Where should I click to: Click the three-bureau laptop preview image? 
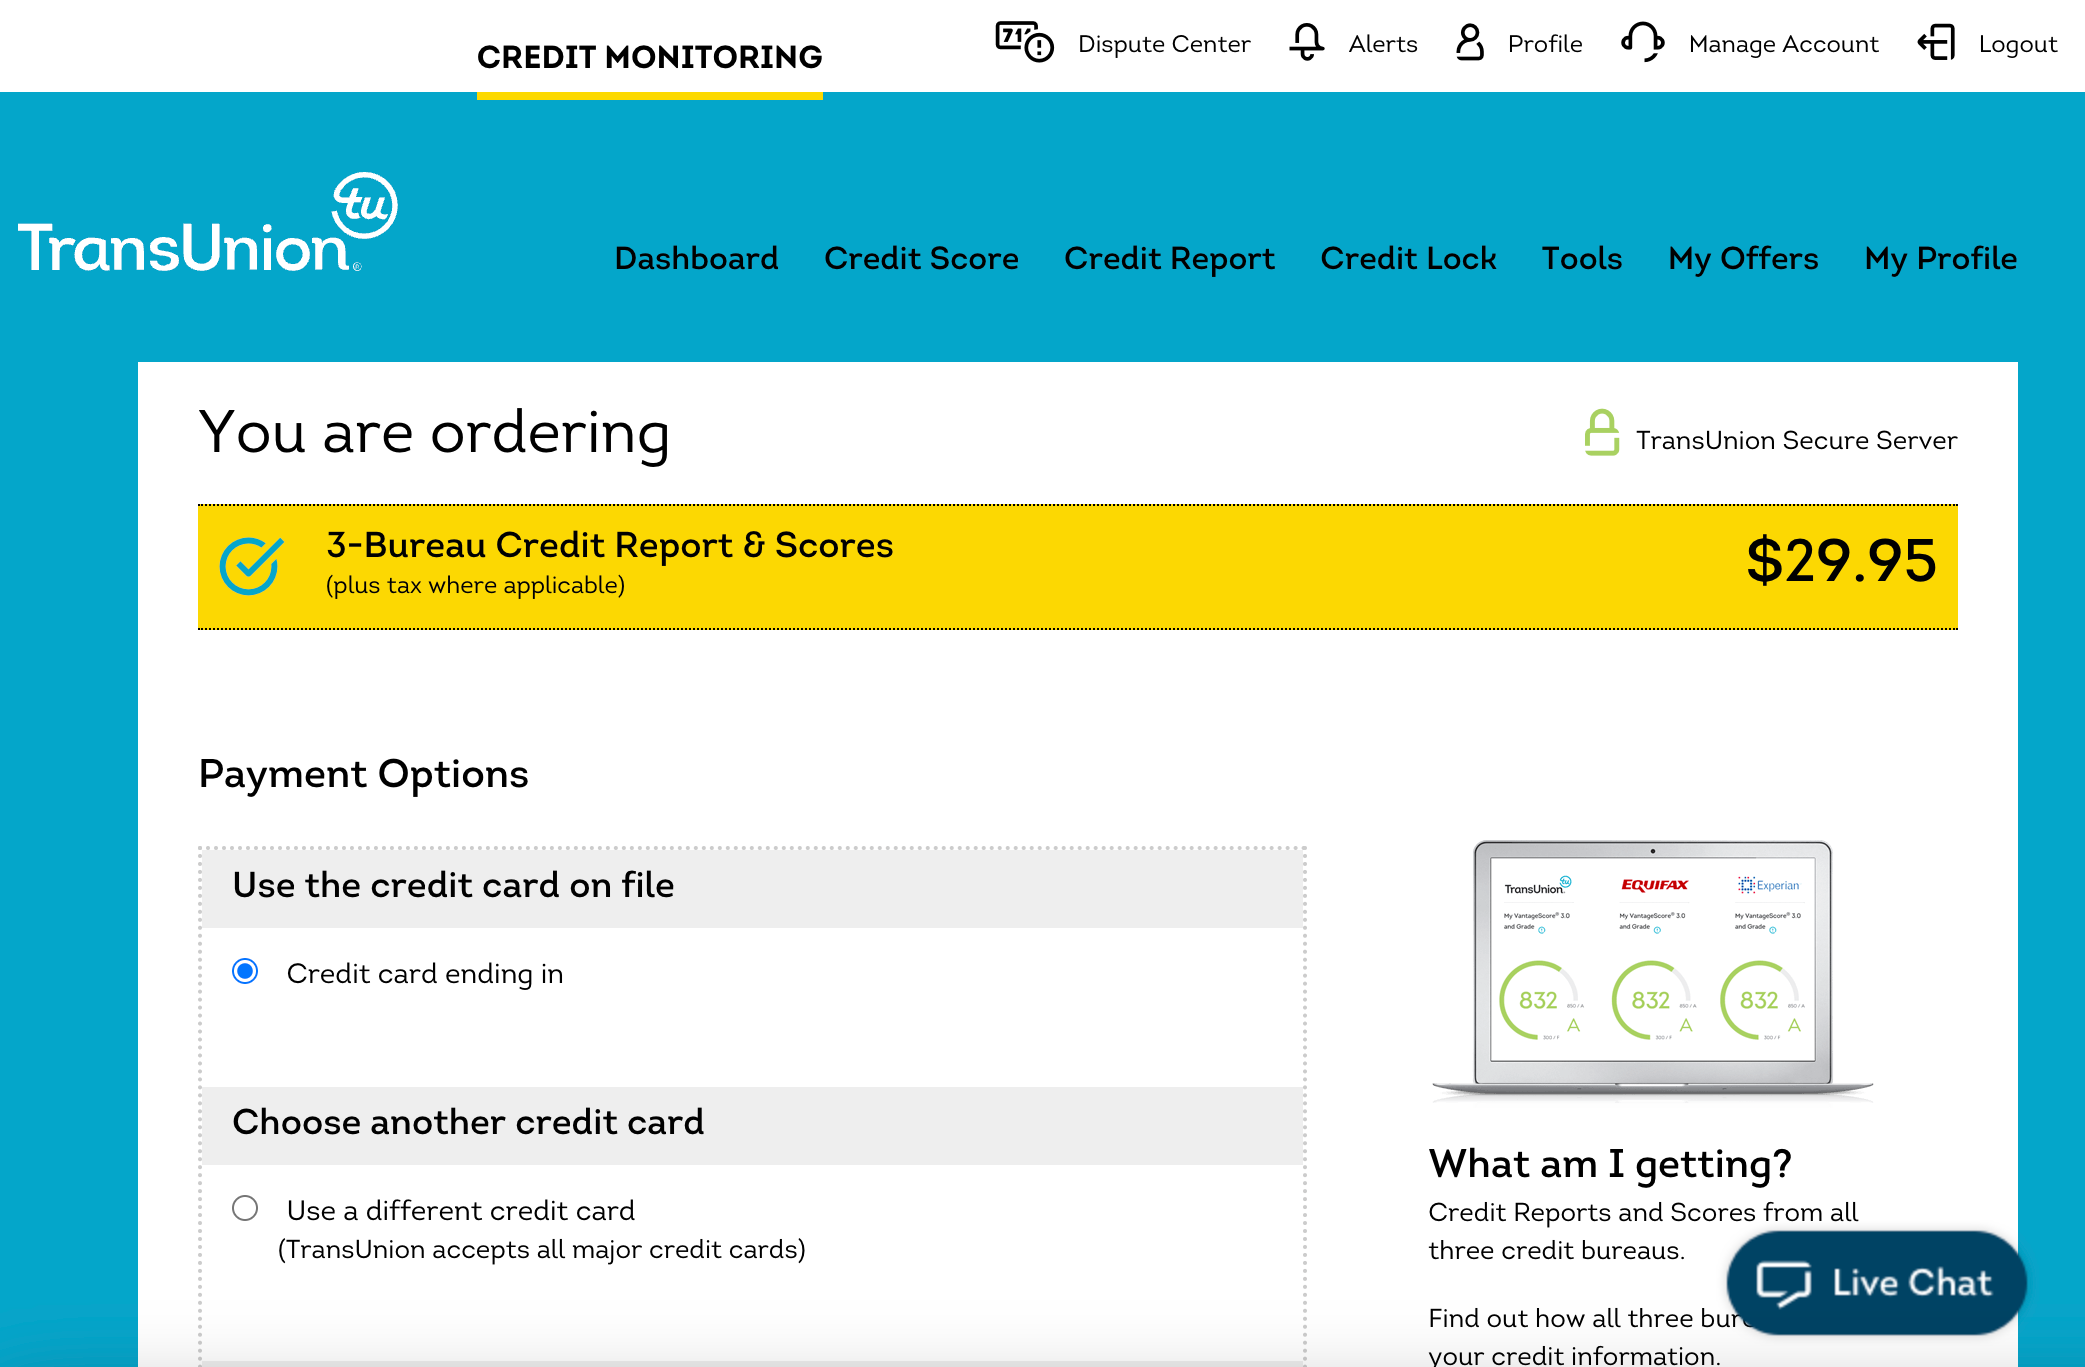point(1653,970)
